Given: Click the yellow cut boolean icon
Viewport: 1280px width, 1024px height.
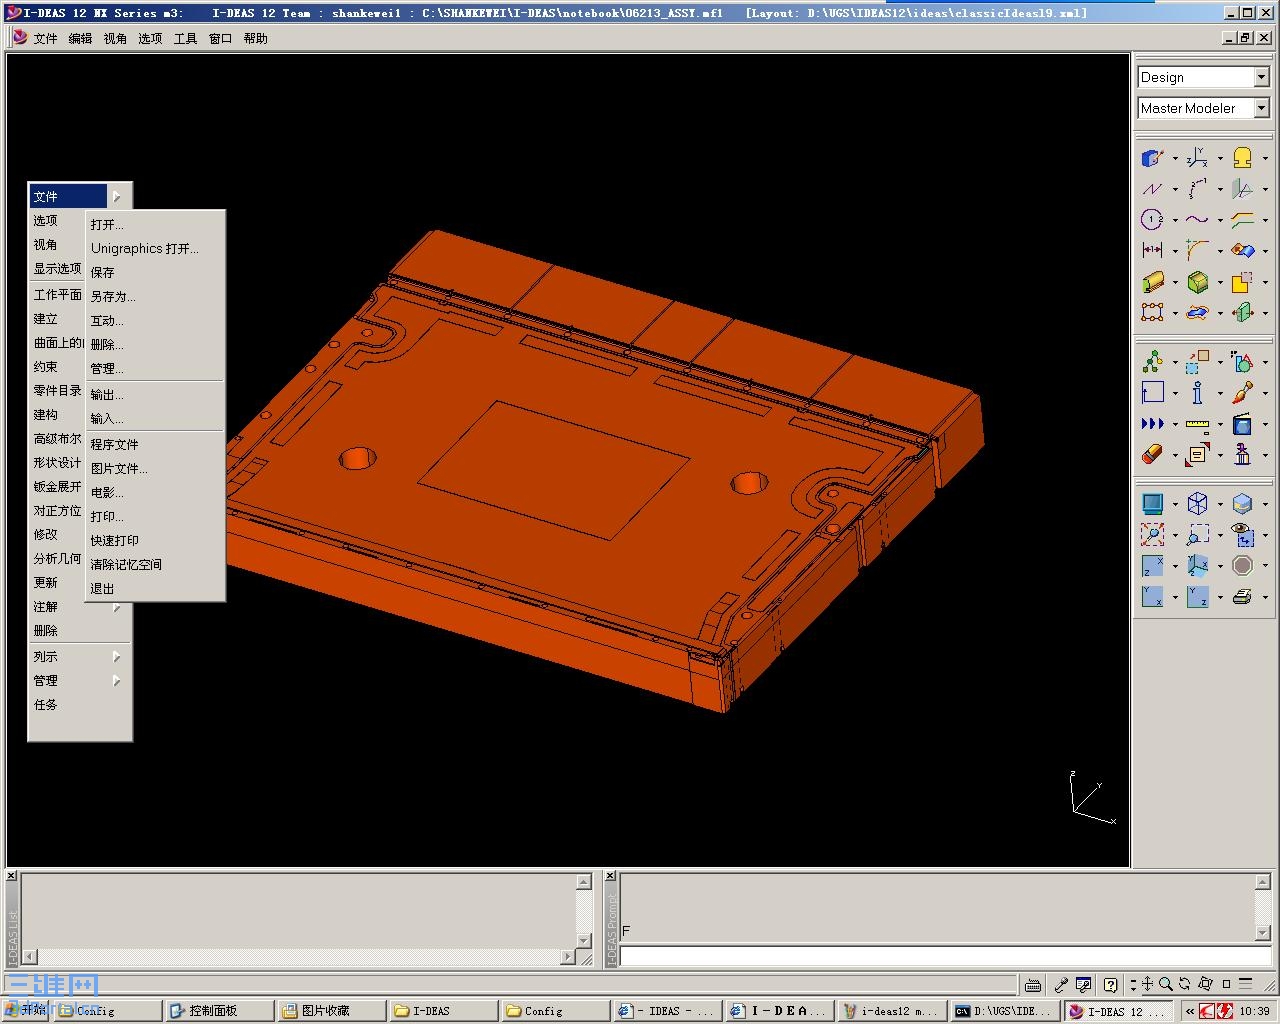Looking at the screenshot, I should [x=1242, y=282].
